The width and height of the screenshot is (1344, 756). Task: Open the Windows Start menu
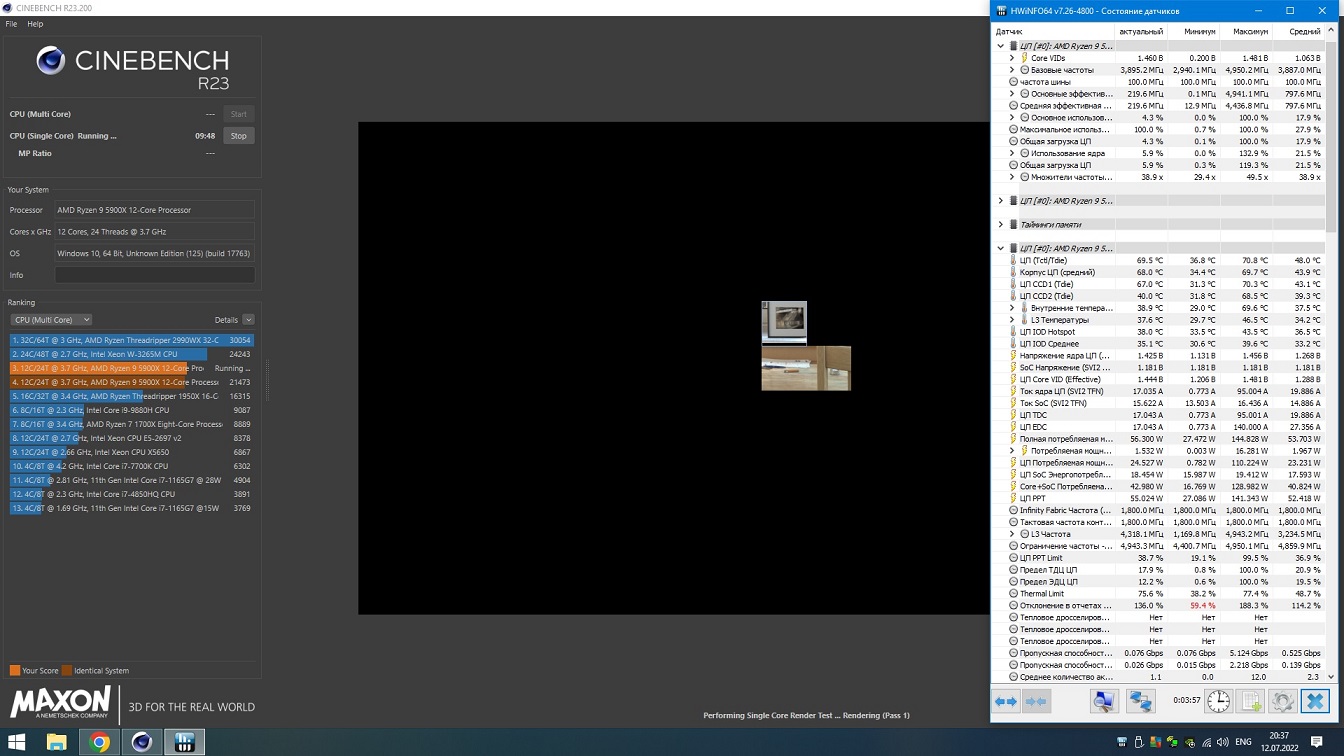[x=17, y=742]
